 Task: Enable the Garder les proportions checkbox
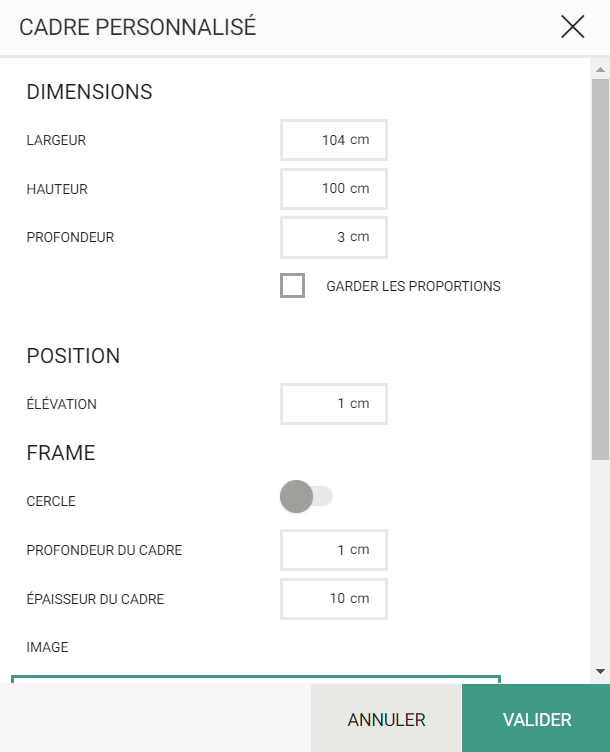click(293, 285)
